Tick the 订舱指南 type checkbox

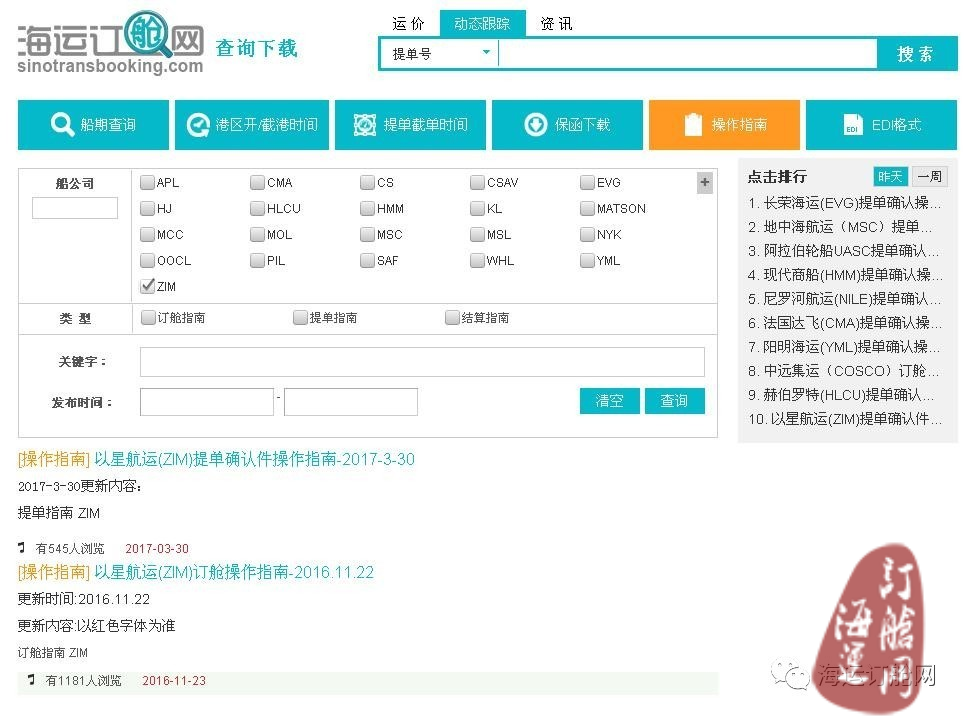[148, 317]
